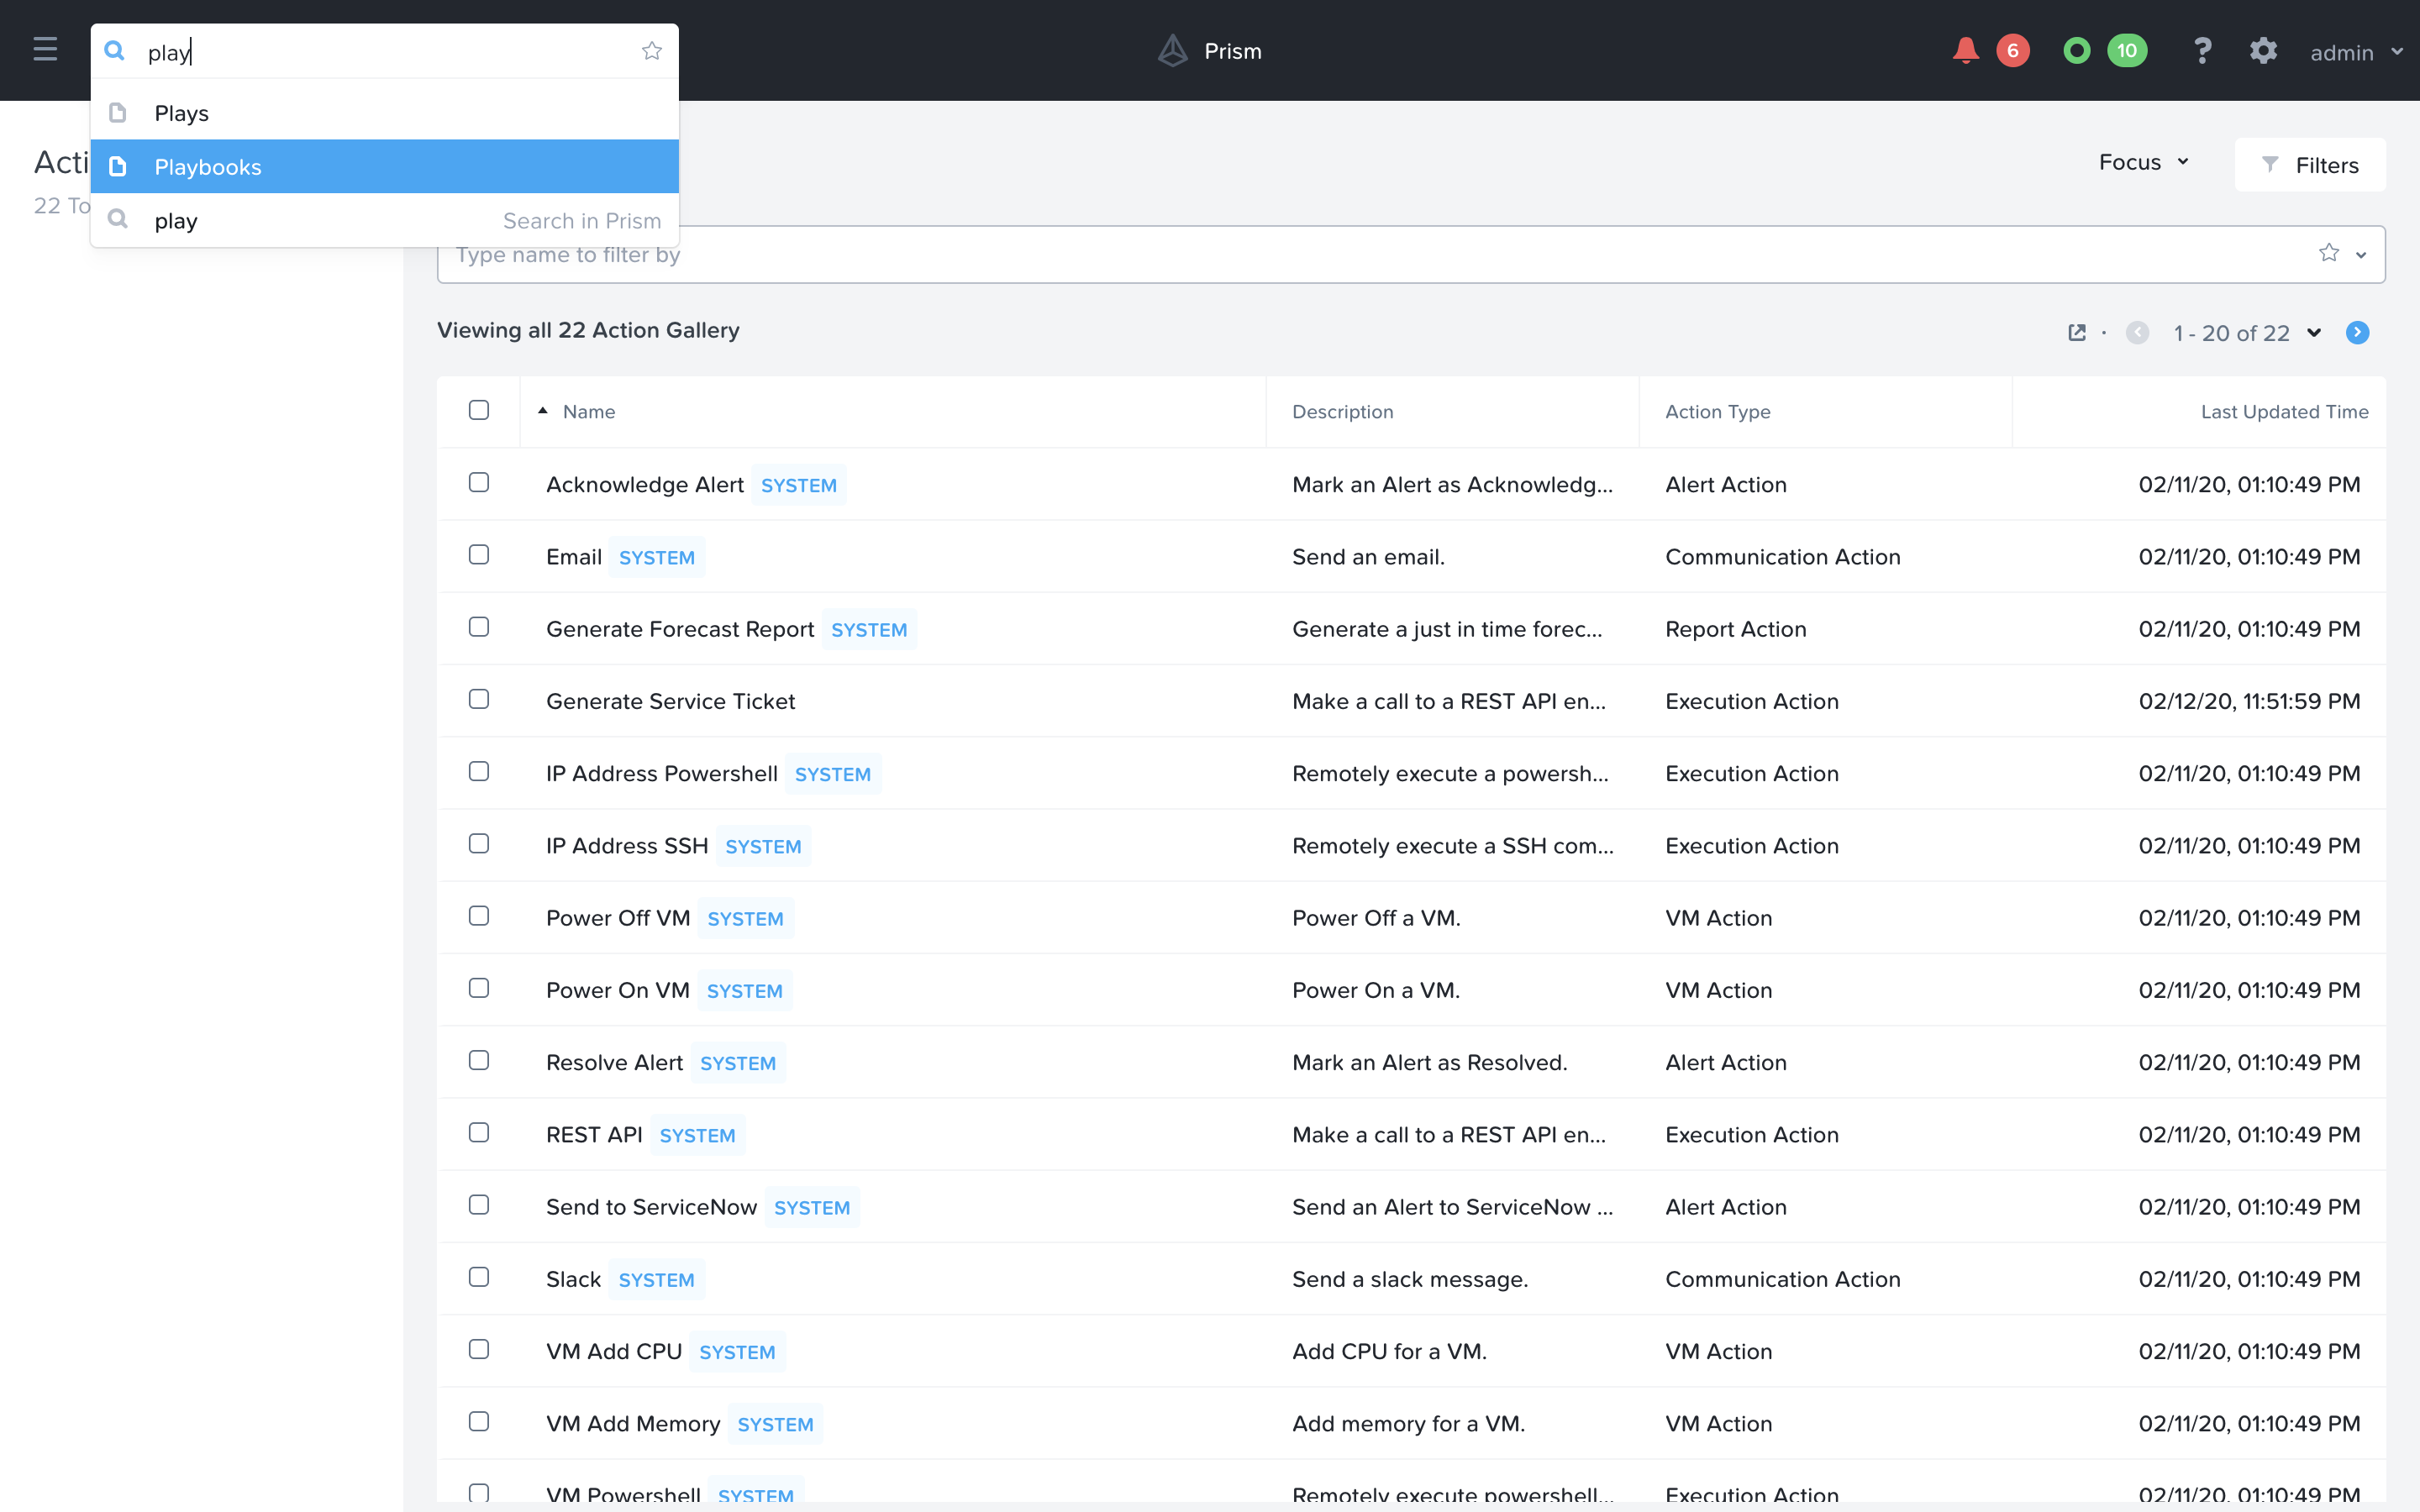2420x1512 pixels.
Task: Choose 'play' Search in Prism option
Action: point(385,220)
